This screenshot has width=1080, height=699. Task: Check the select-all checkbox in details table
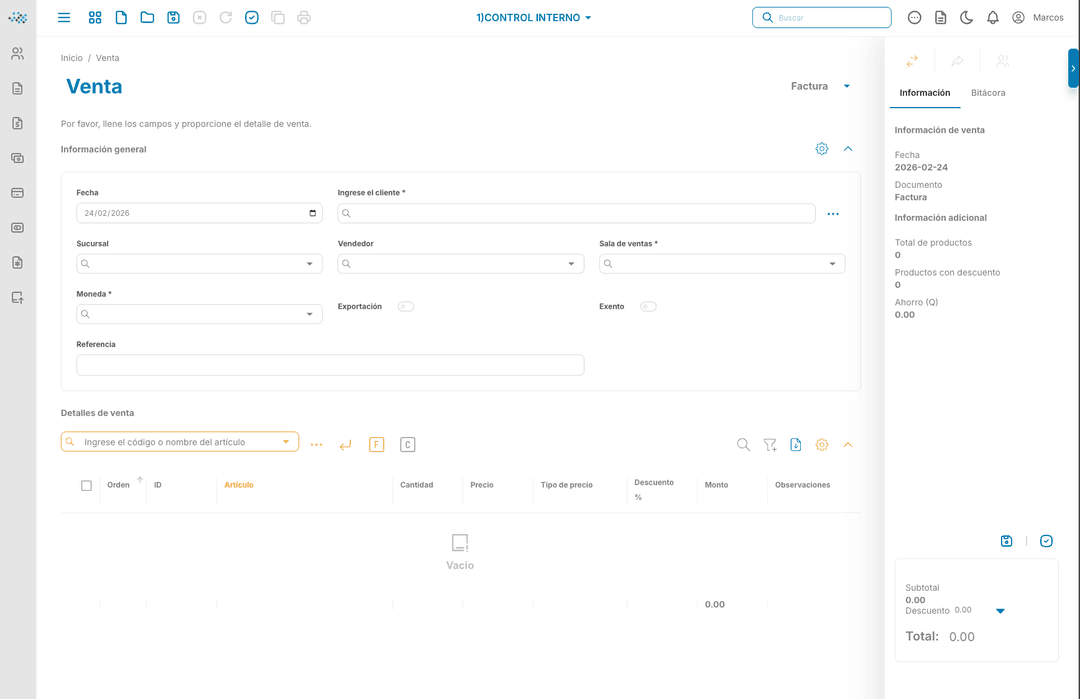[x=86, y=486]
